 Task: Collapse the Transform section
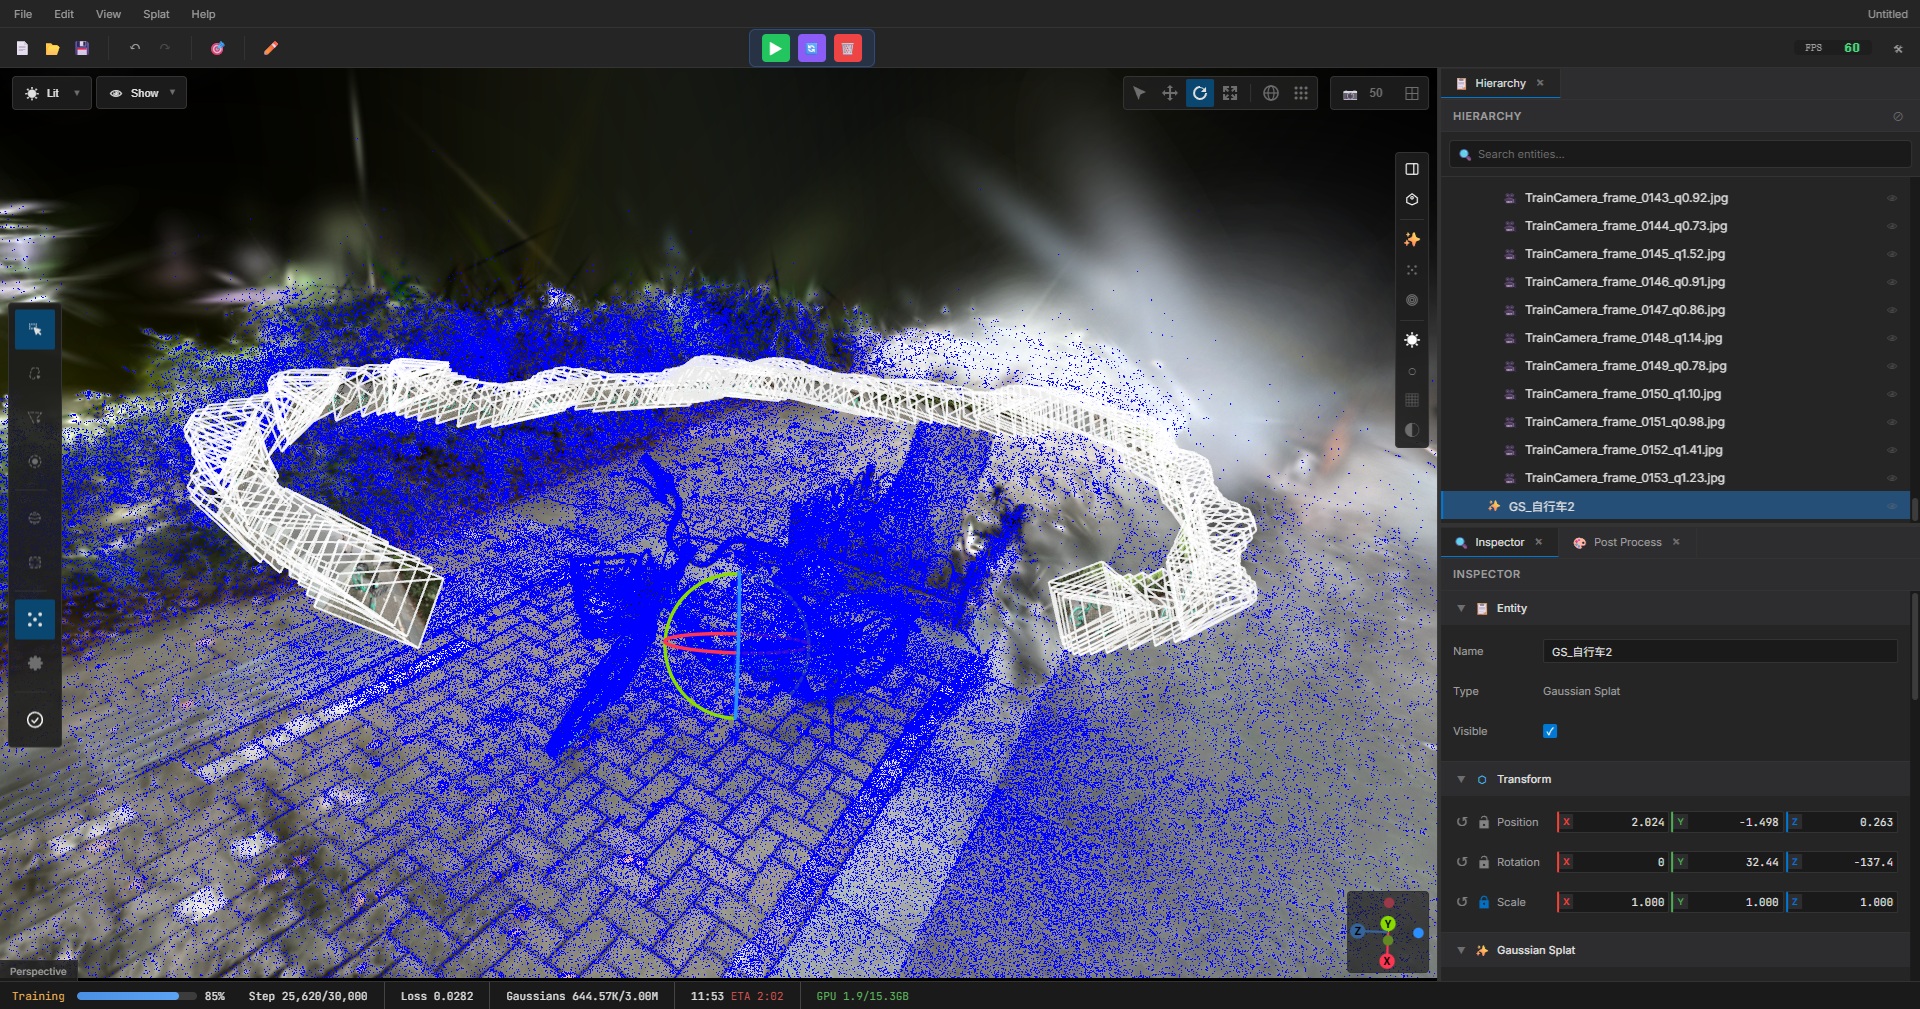click(1461, 779)
